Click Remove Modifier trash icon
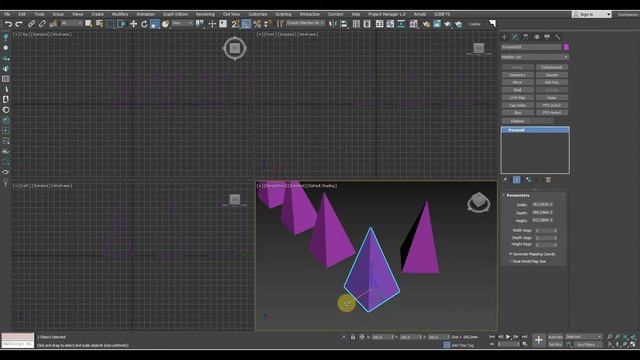This screenshot has width=640, height=360. click(x=548, y=180)
